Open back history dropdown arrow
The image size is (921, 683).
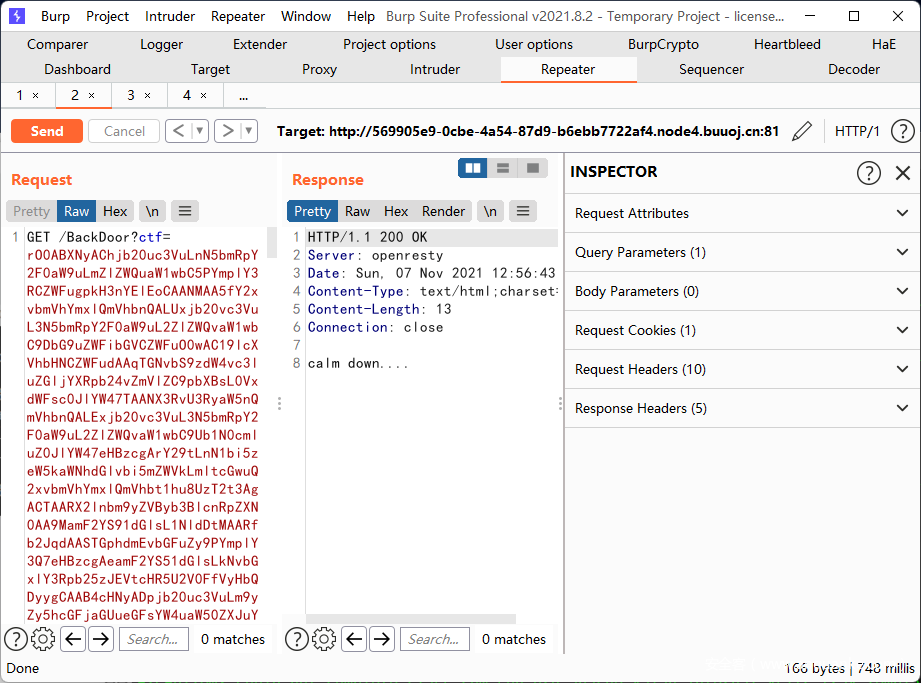200,131
